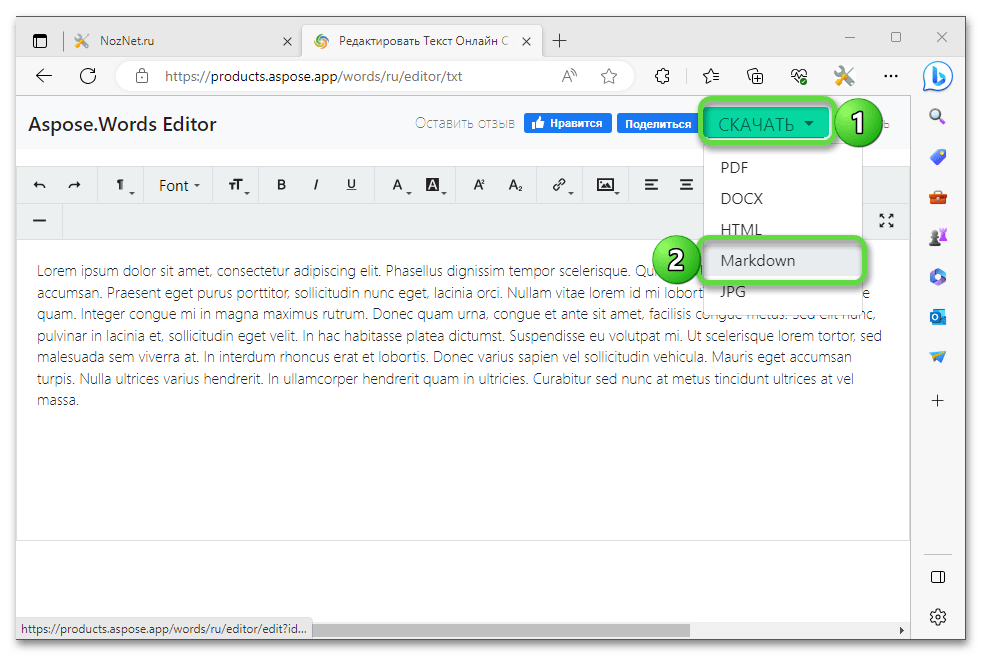982x656 pixels.
Task: Redo the last edit in the editor toolbar
Action: [75, 185]
